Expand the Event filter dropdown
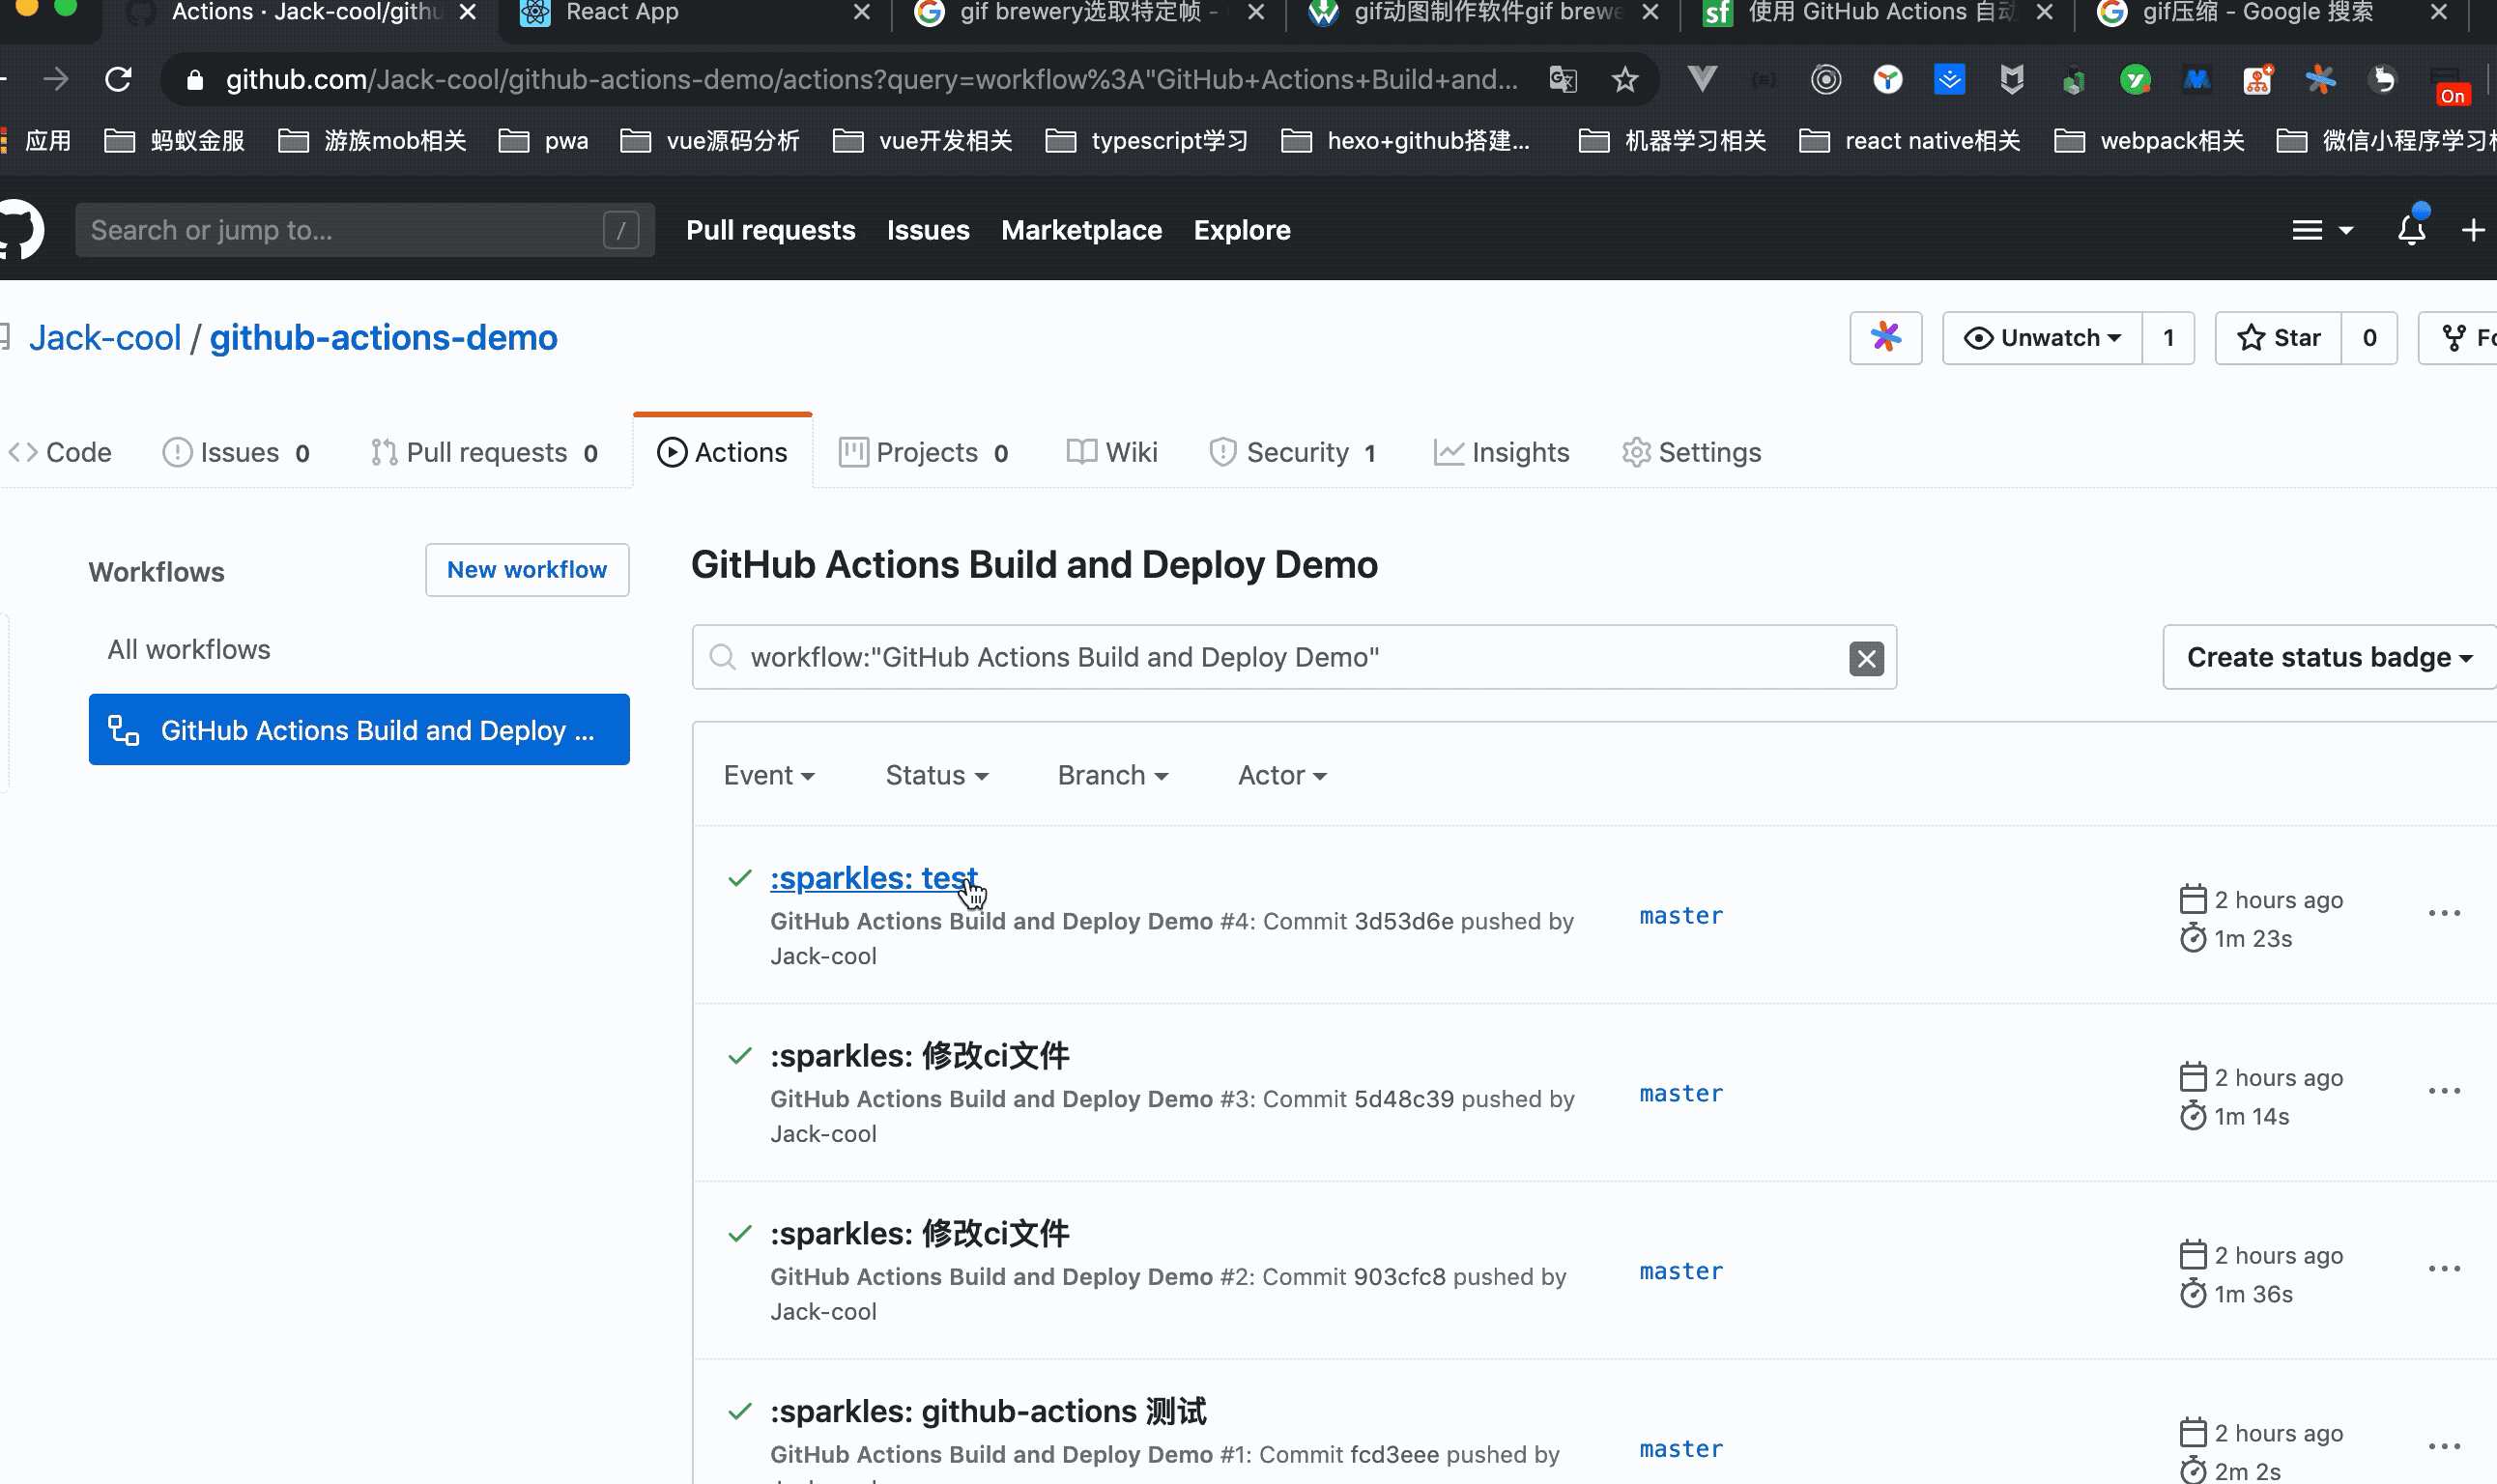This screenshot has height=1484, width=2497. click(x=768, y=775)
